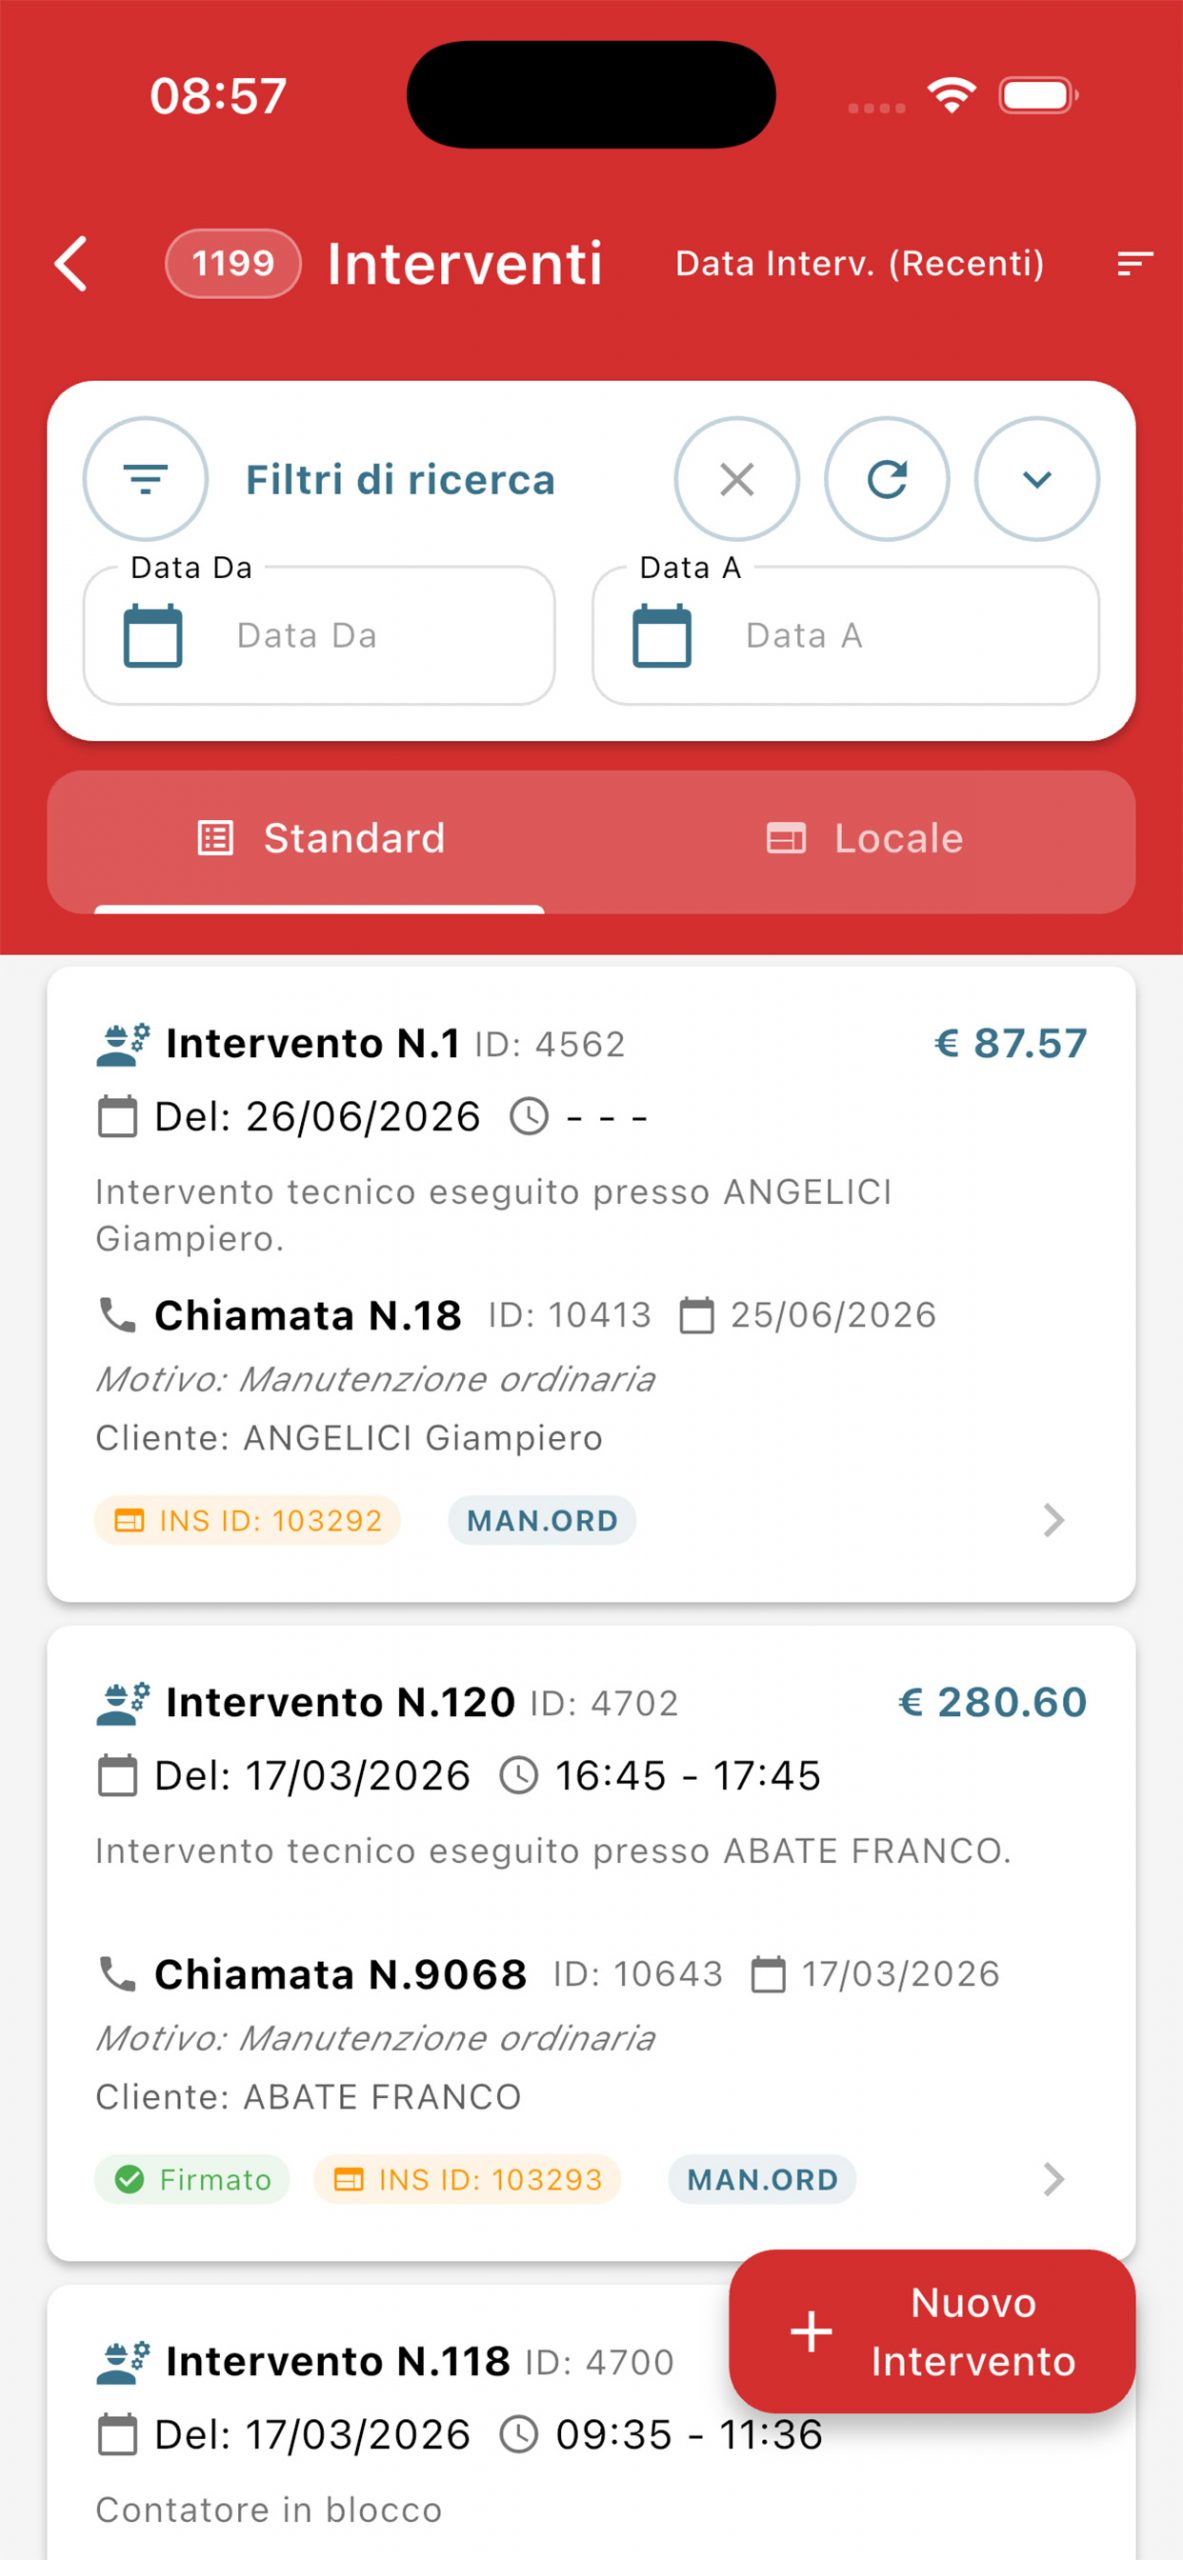Tap the filter funnel icon button
The height and width of the screenshot is (2560, 1183).
146,479
